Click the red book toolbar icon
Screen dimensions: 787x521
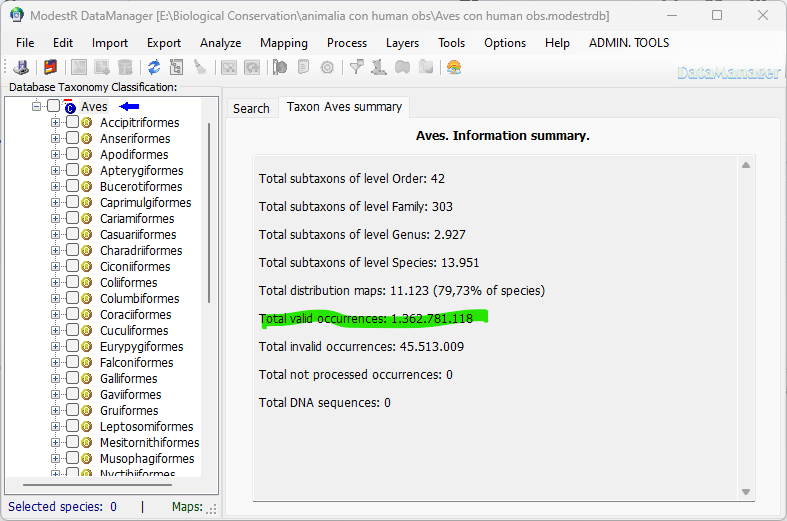[x=50, y=67]
